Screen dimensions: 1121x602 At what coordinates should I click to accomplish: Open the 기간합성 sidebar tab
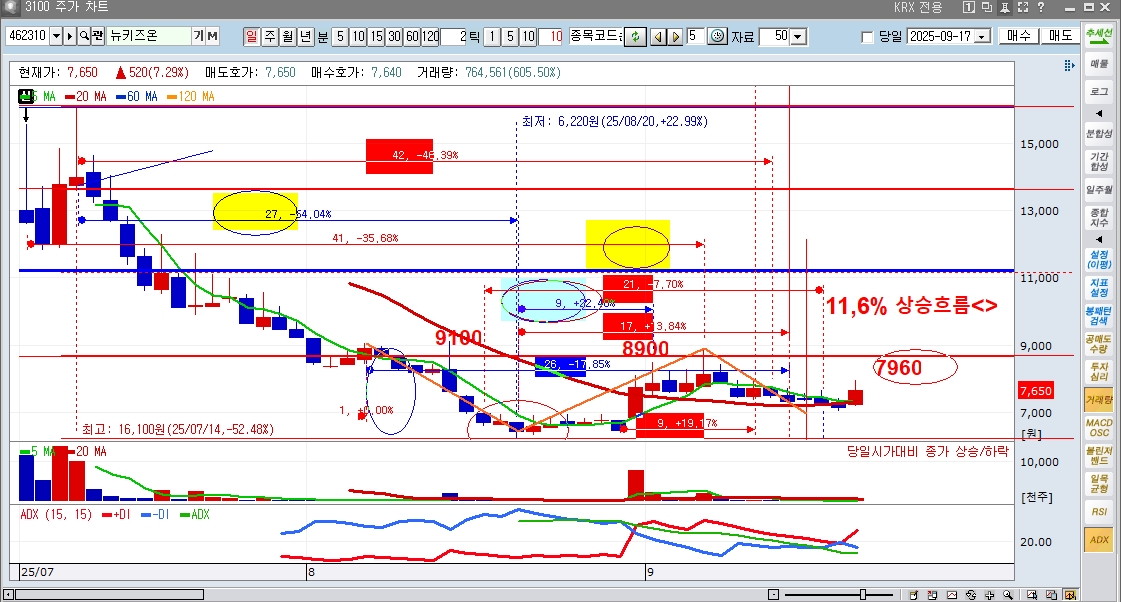tap(1099, 162)
